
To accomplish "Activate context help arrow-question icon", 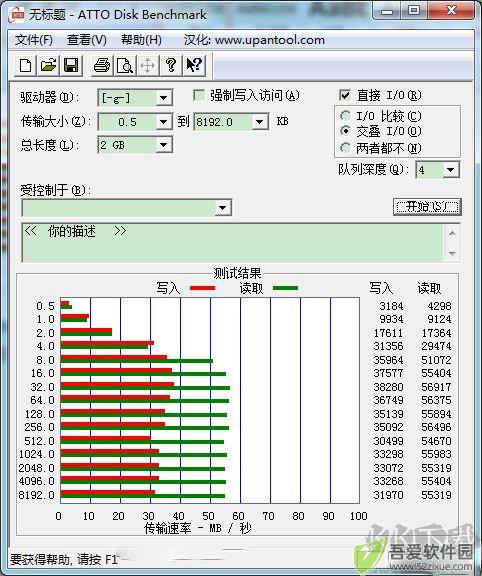I will pos(194,65).
